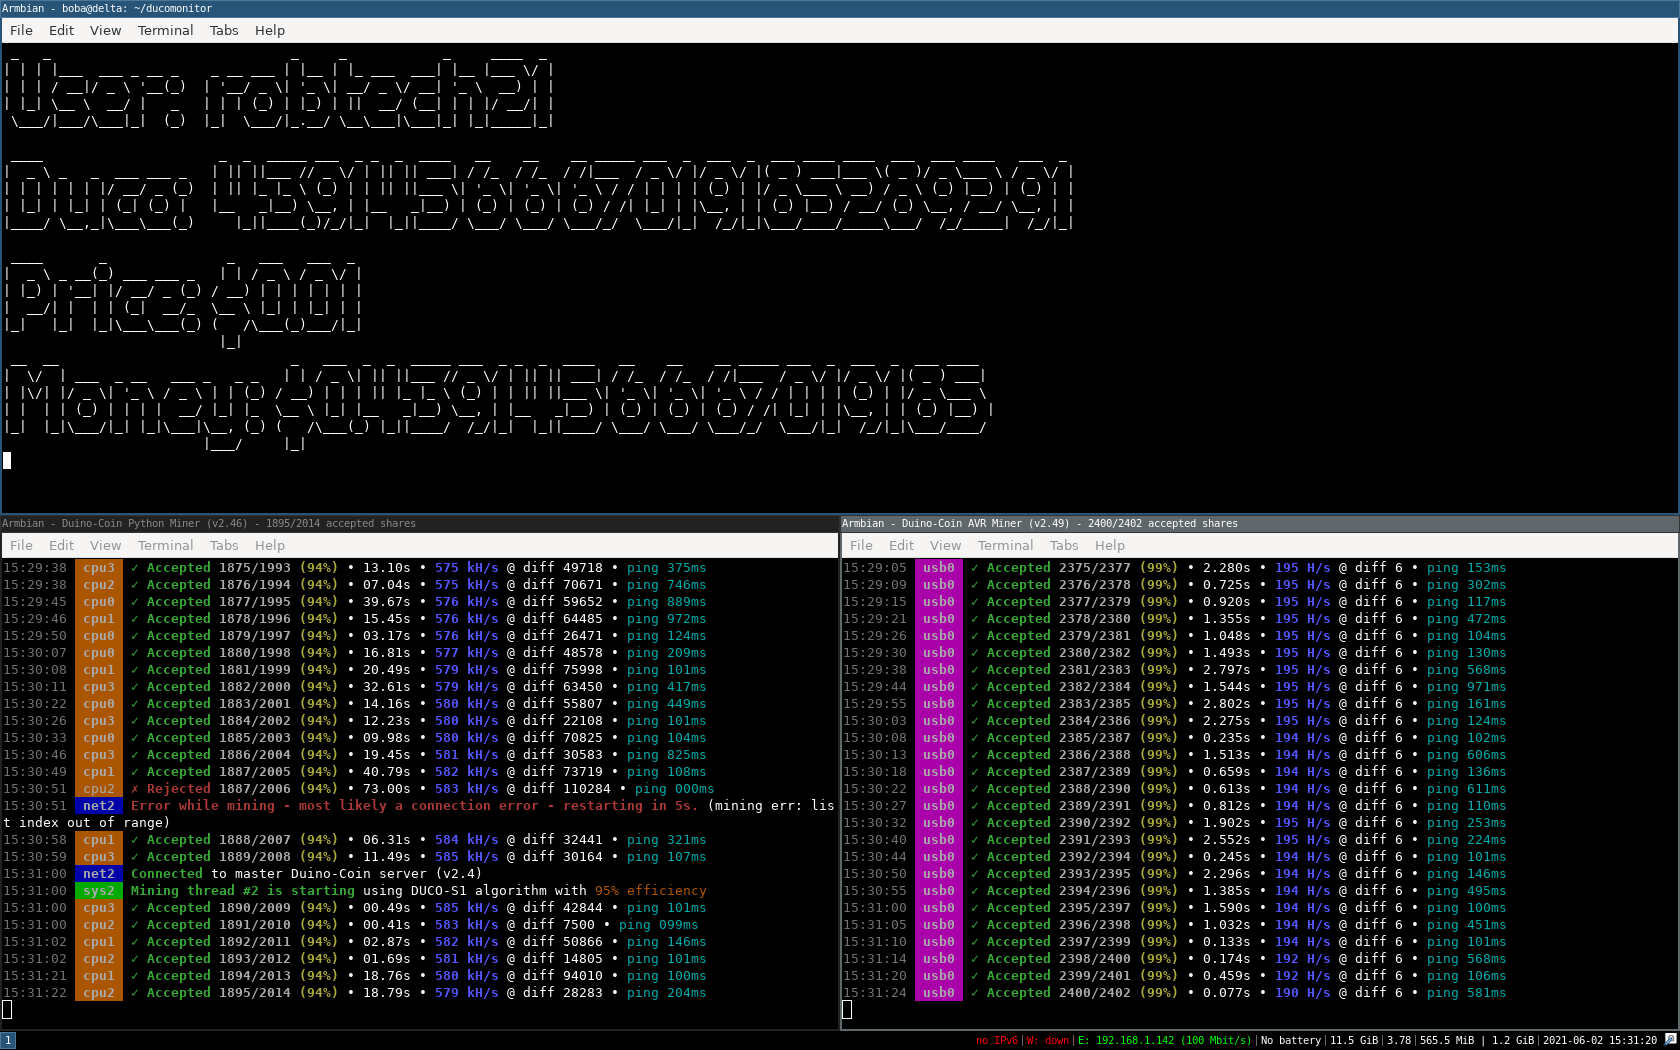The width and height of the screenshot is (1680, 1050).
Task: Click '1.2 GiB' memory status entry
Action: (1512, 1040)
